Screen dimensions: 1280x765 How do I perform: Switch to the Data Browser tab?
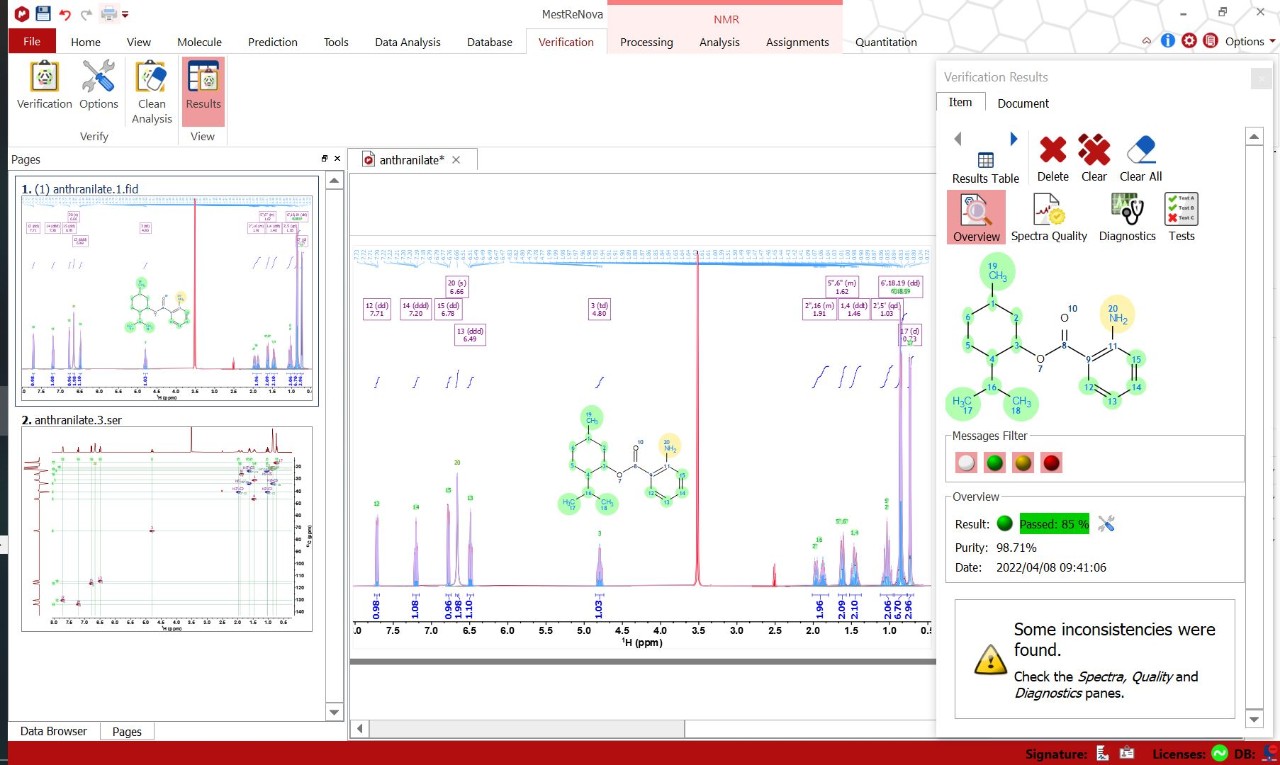53,731
